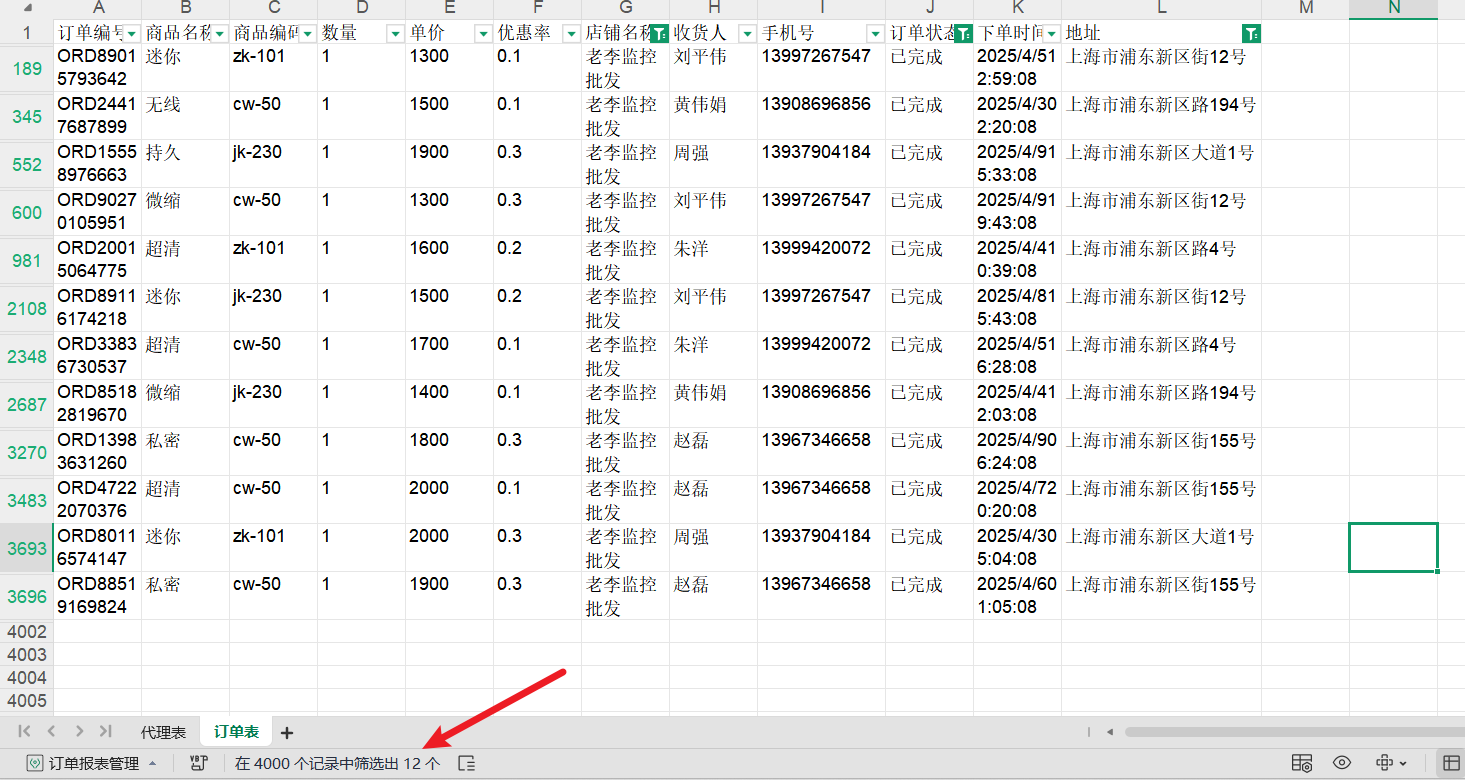Select the normal grid view icon
The width and height of the screenshot is (1465, 780).
point(1449,763)
